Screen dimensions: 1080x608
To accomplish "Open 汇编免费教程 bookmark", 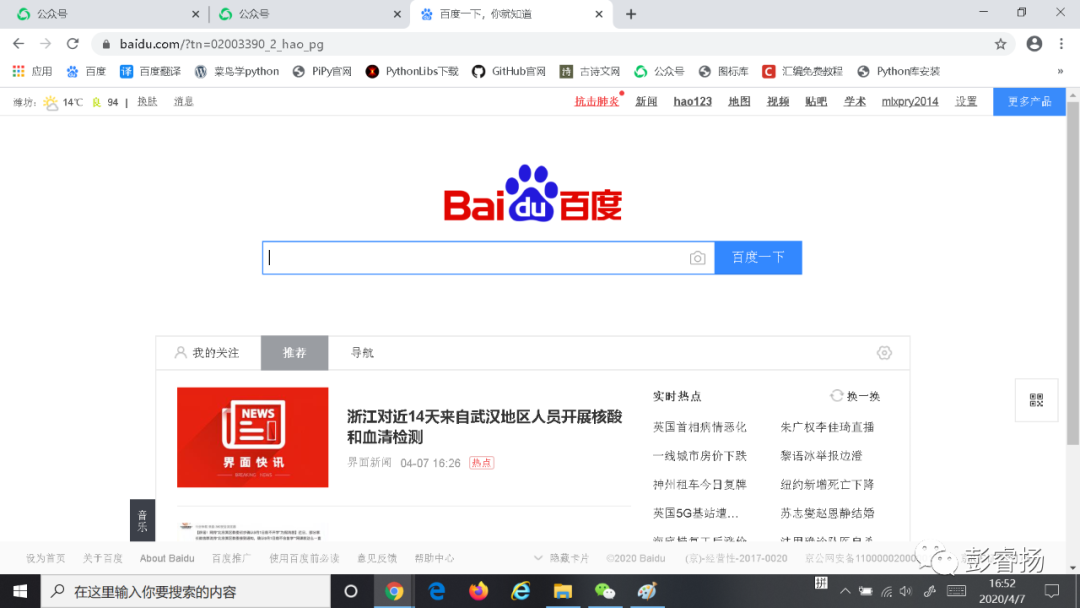I will 802,71.
